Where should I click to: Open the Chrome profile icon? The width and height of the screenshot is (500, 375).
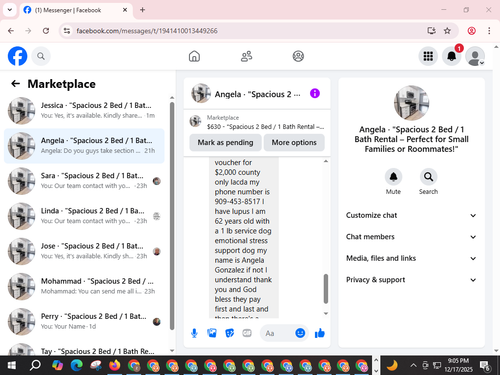click(x=471, y=31)
